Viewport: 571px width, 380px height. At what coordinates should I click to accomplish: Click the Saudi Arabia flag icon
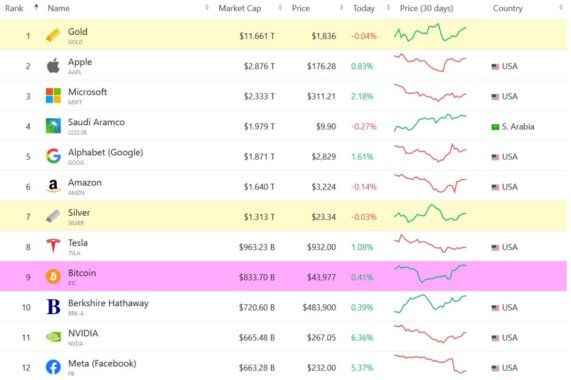(x=495, y=127)
